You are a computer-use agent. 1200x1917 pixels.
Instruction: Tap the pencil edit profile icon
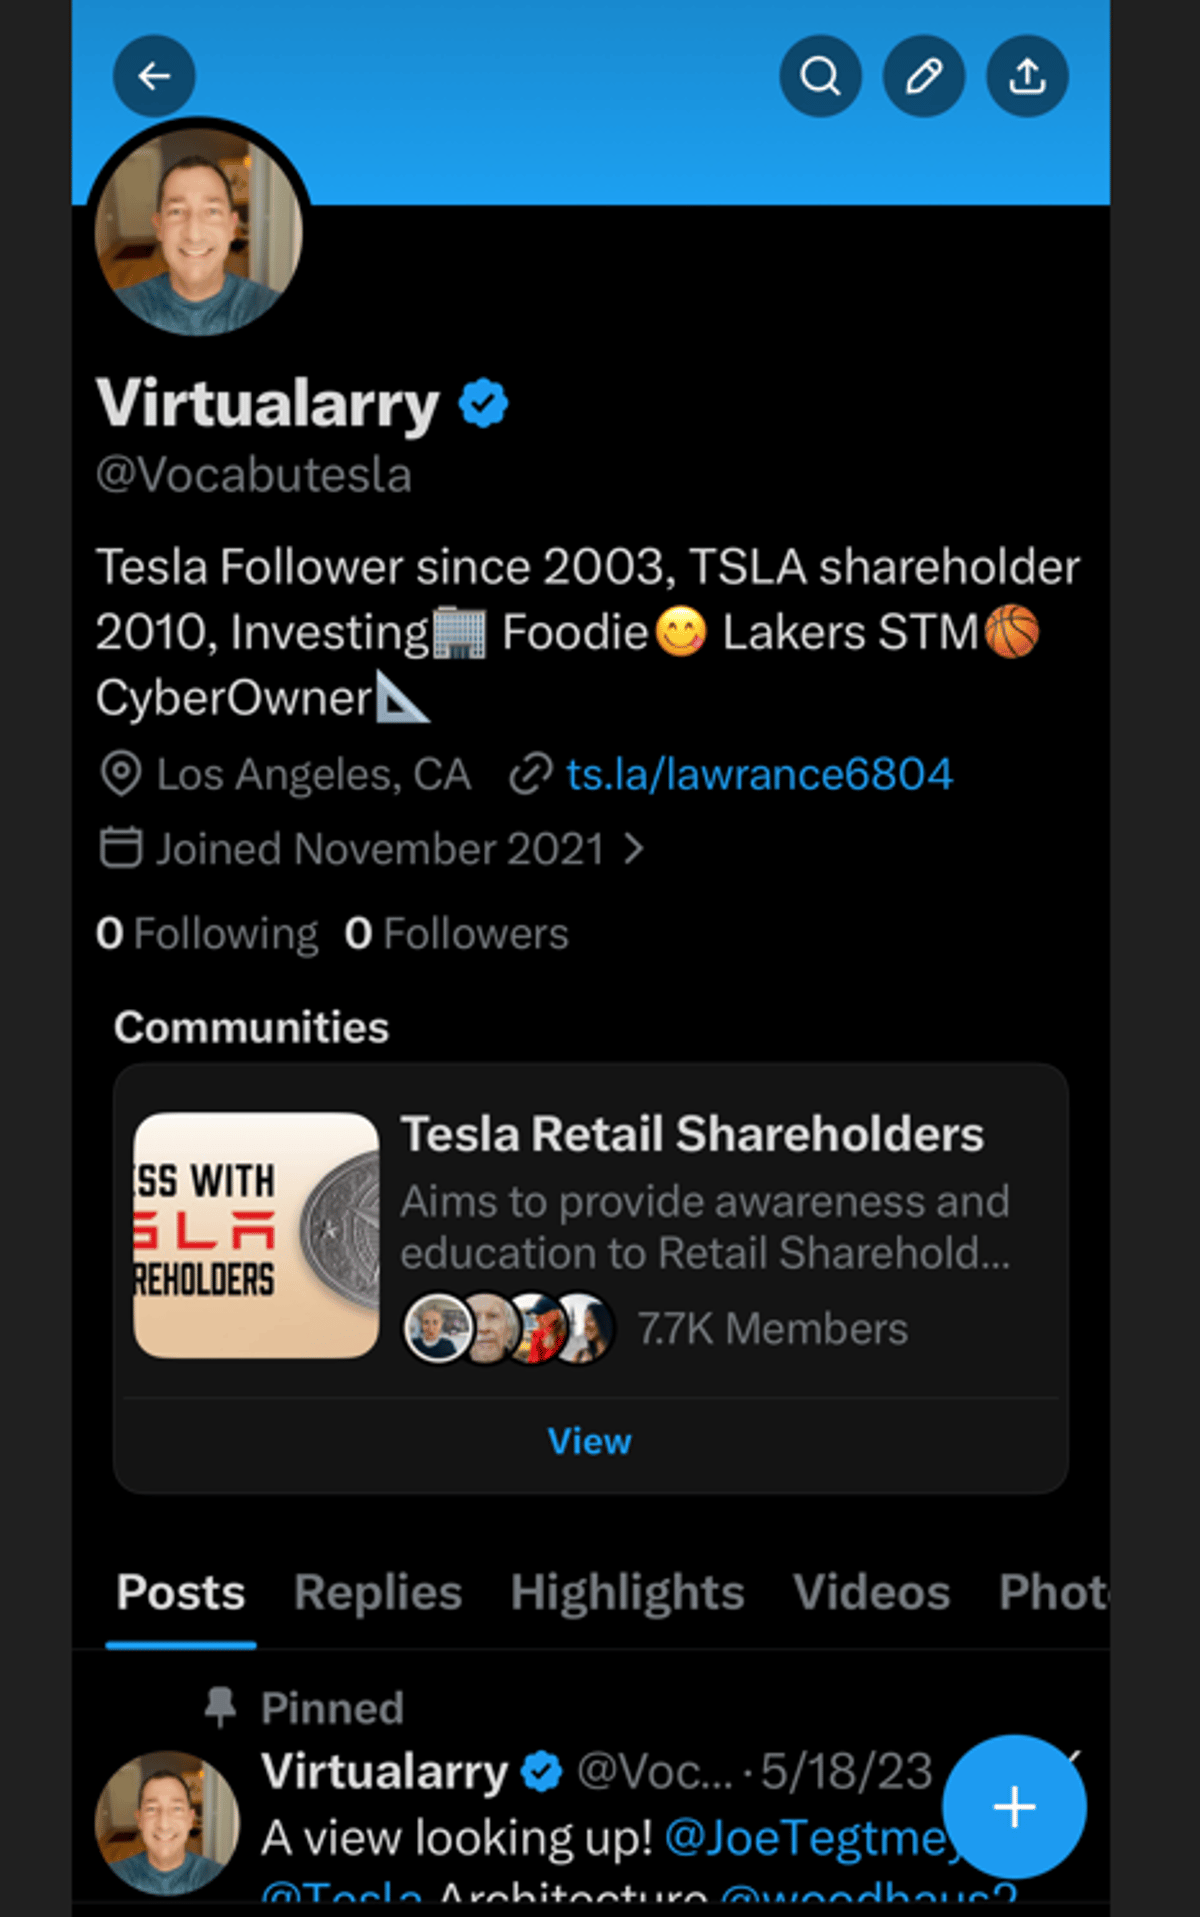pyautogui.click(x=924, y=76)
